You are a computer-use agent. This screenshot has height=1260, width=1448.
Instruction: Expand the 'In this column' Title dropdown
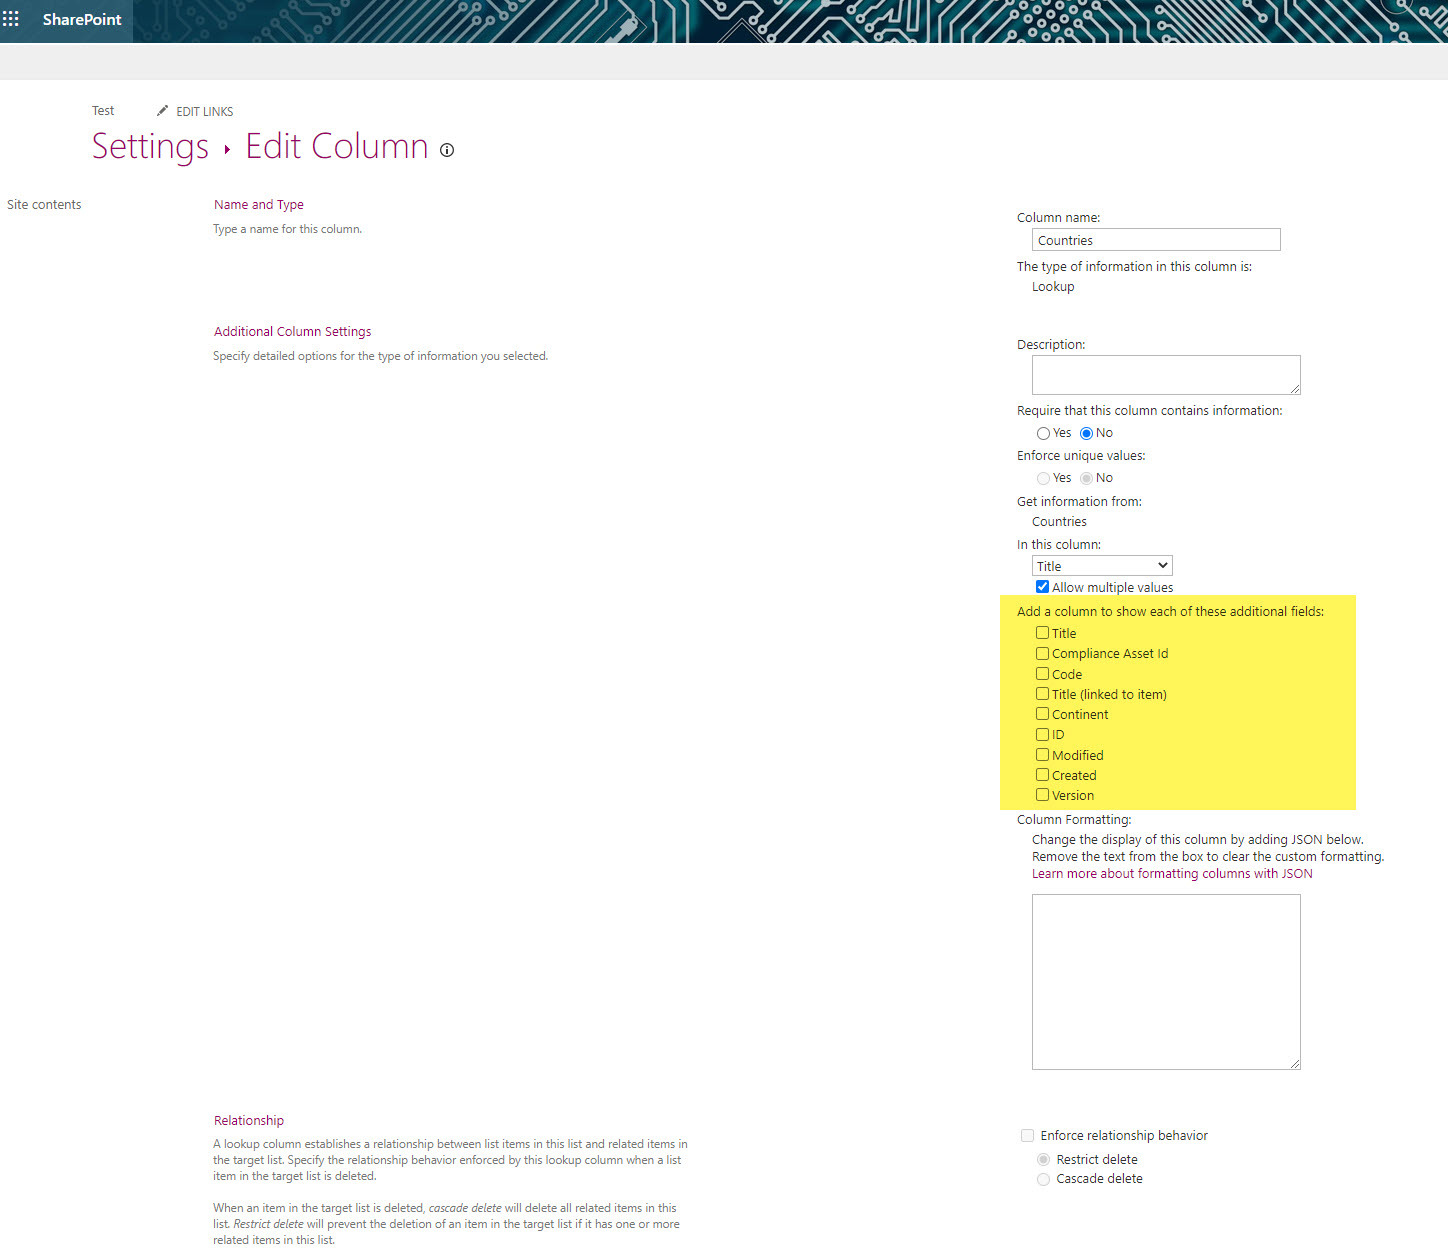click(x=1101, y=566)
